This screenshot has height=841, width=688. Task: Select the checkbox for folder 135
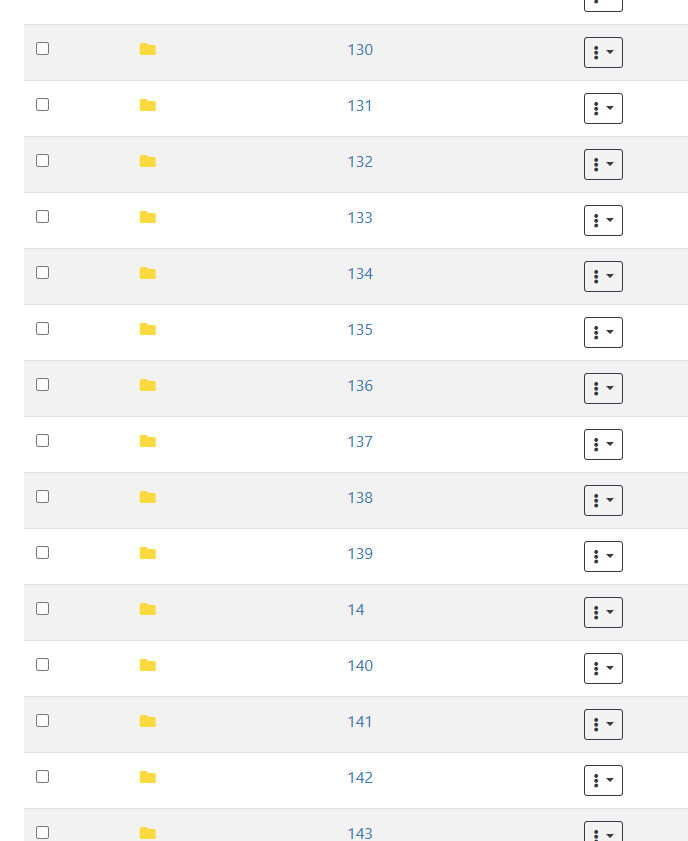coord(42,328)
